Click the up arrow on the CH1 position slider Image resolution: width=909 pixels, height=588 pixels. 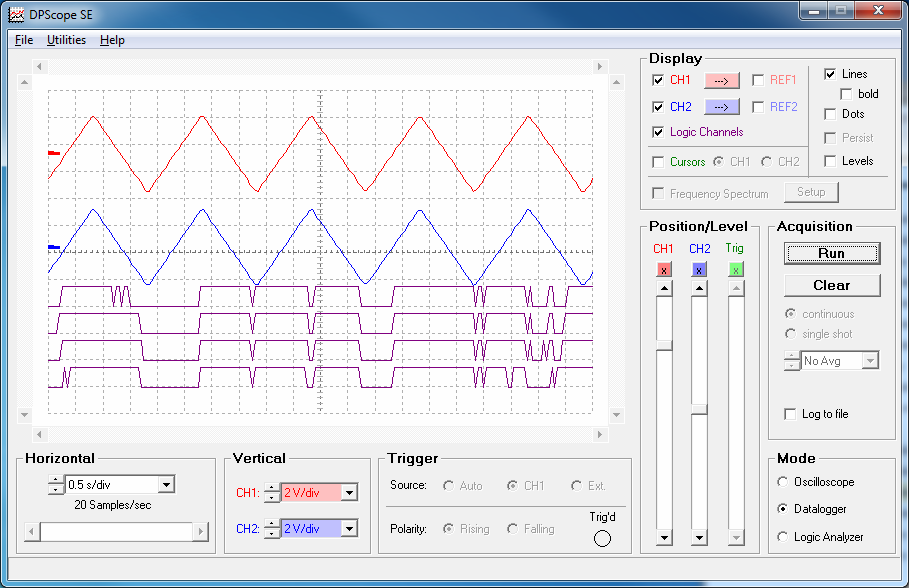tap(663, 289)
